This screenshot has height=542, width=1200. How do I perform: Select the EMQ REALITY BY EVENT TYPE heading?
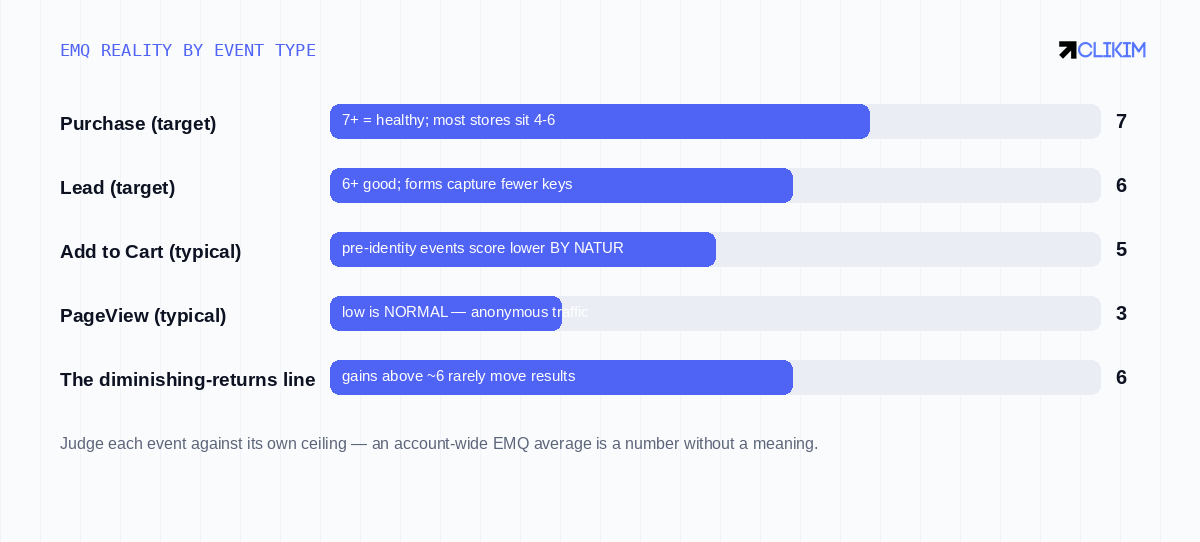(x=188, y=50)
